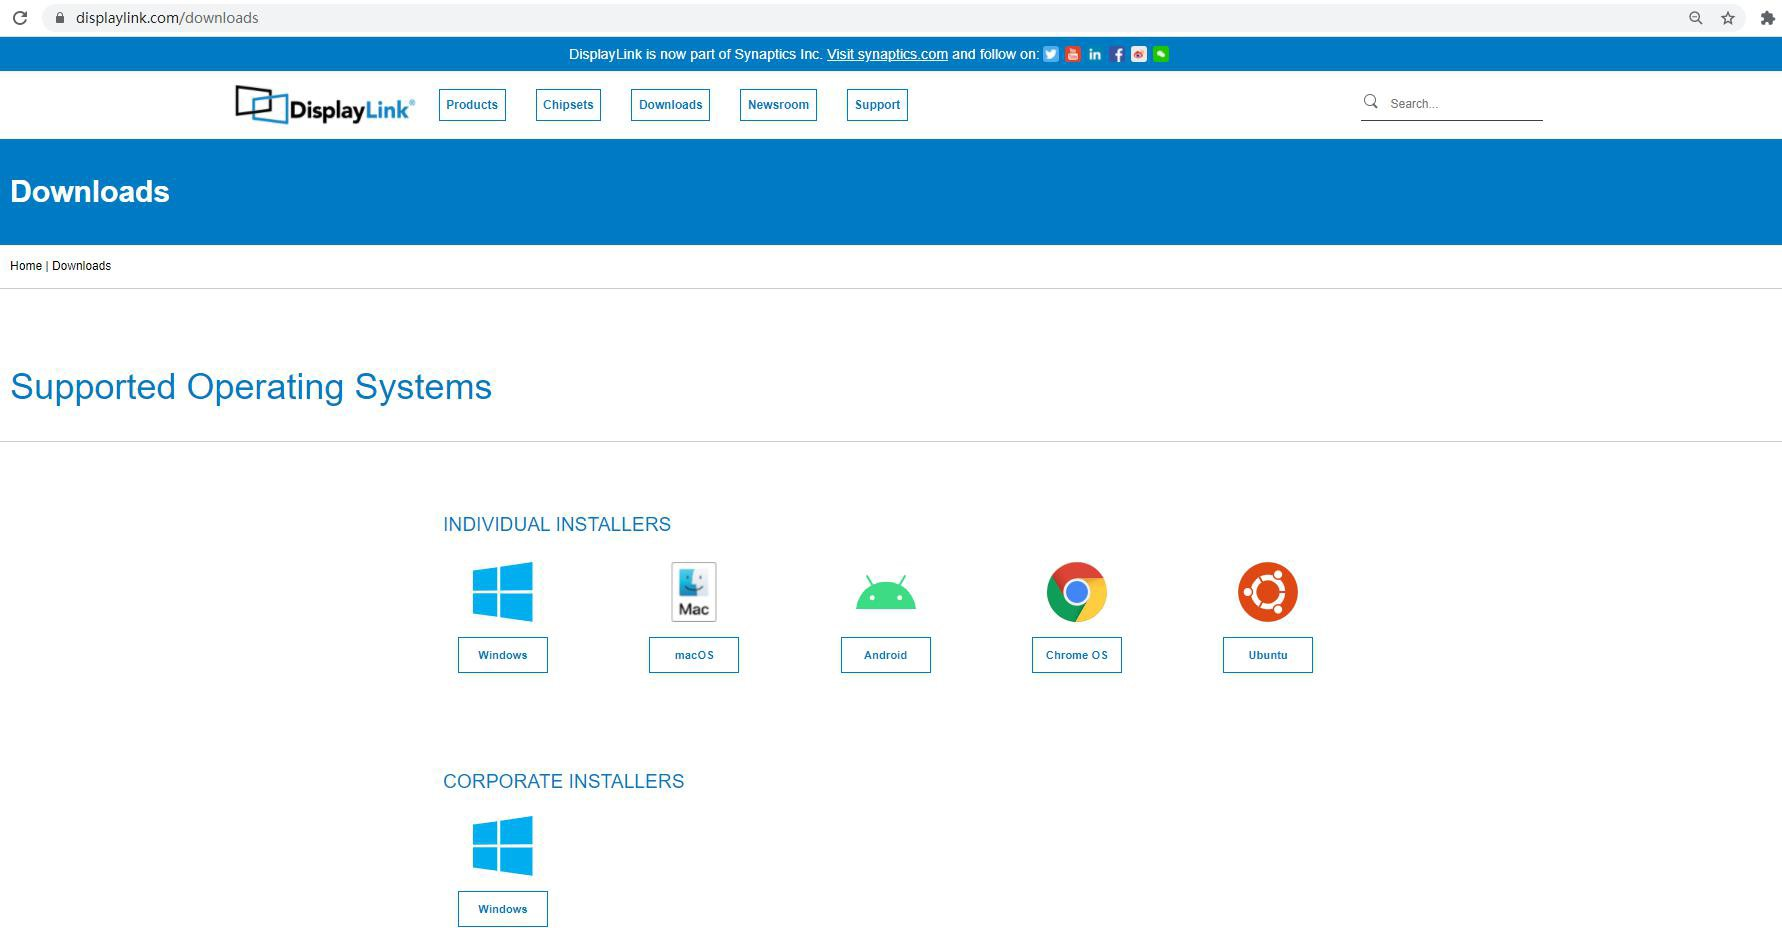Click the DisplayLink logo
The height and width of the screenshot is (928, 1782).
pyautogui.click(x=324, y=105)
